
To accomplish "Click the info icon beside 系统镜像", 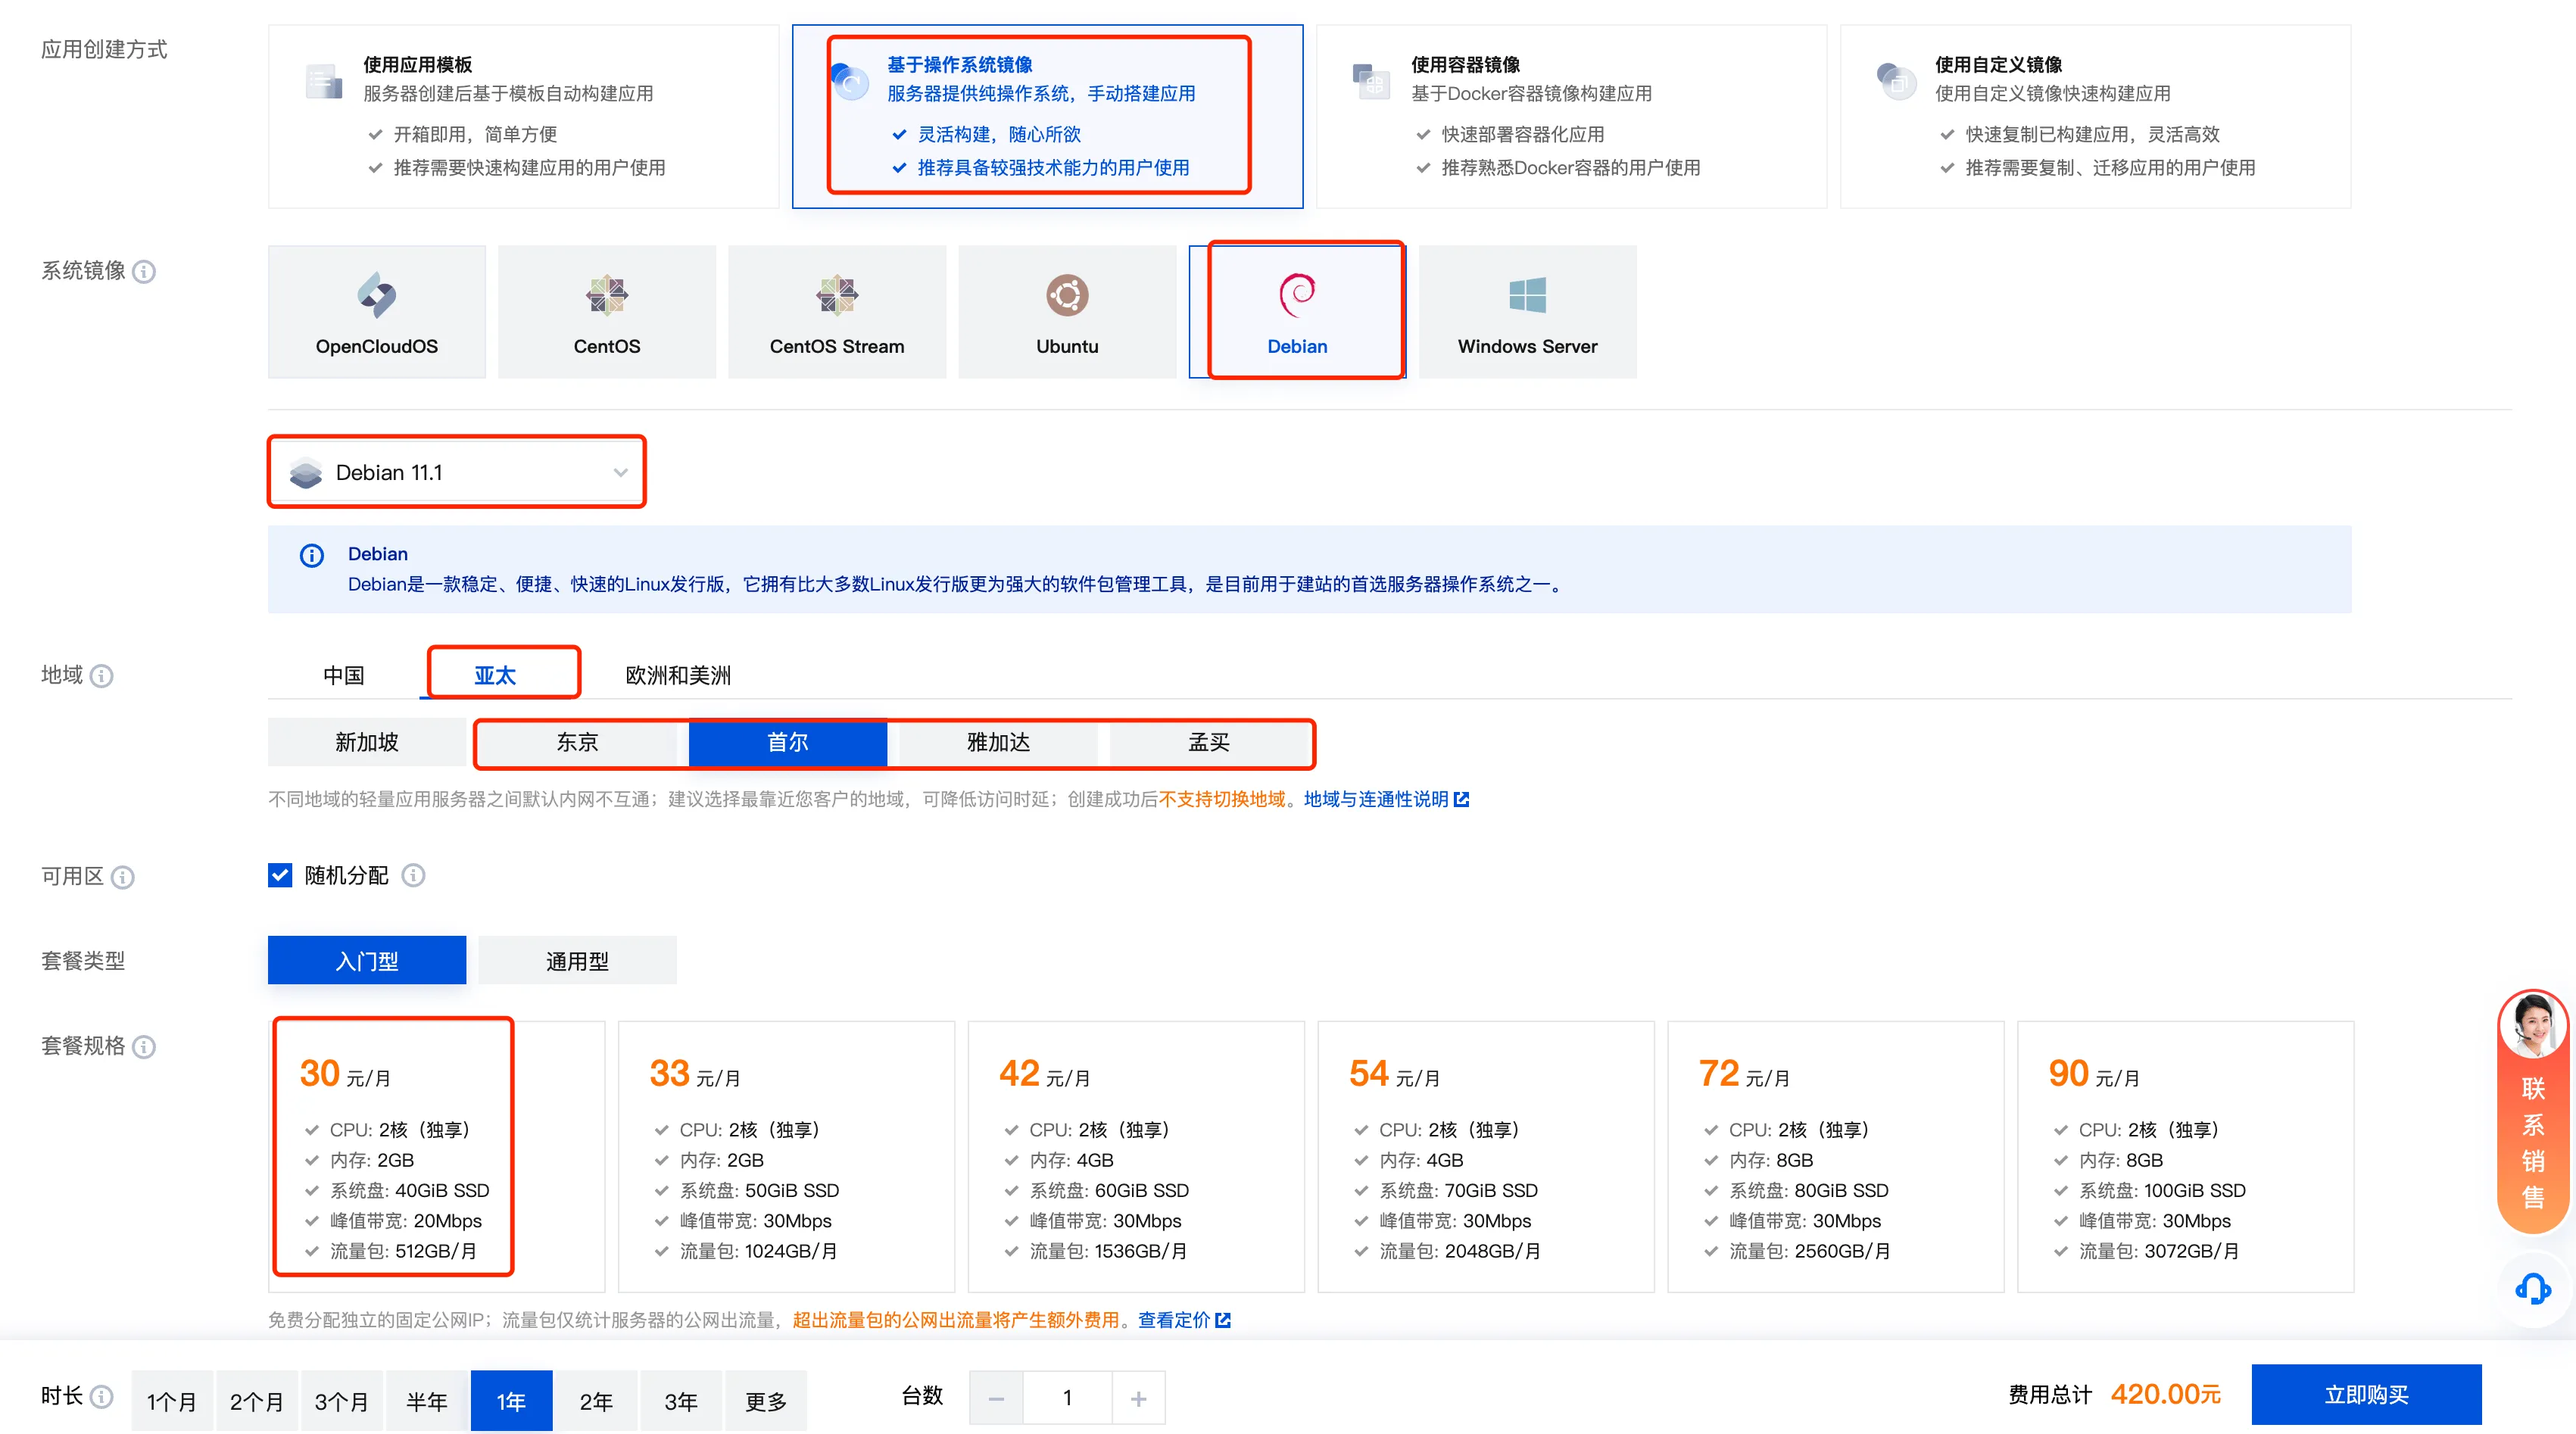I will click(x=144, y=272).
